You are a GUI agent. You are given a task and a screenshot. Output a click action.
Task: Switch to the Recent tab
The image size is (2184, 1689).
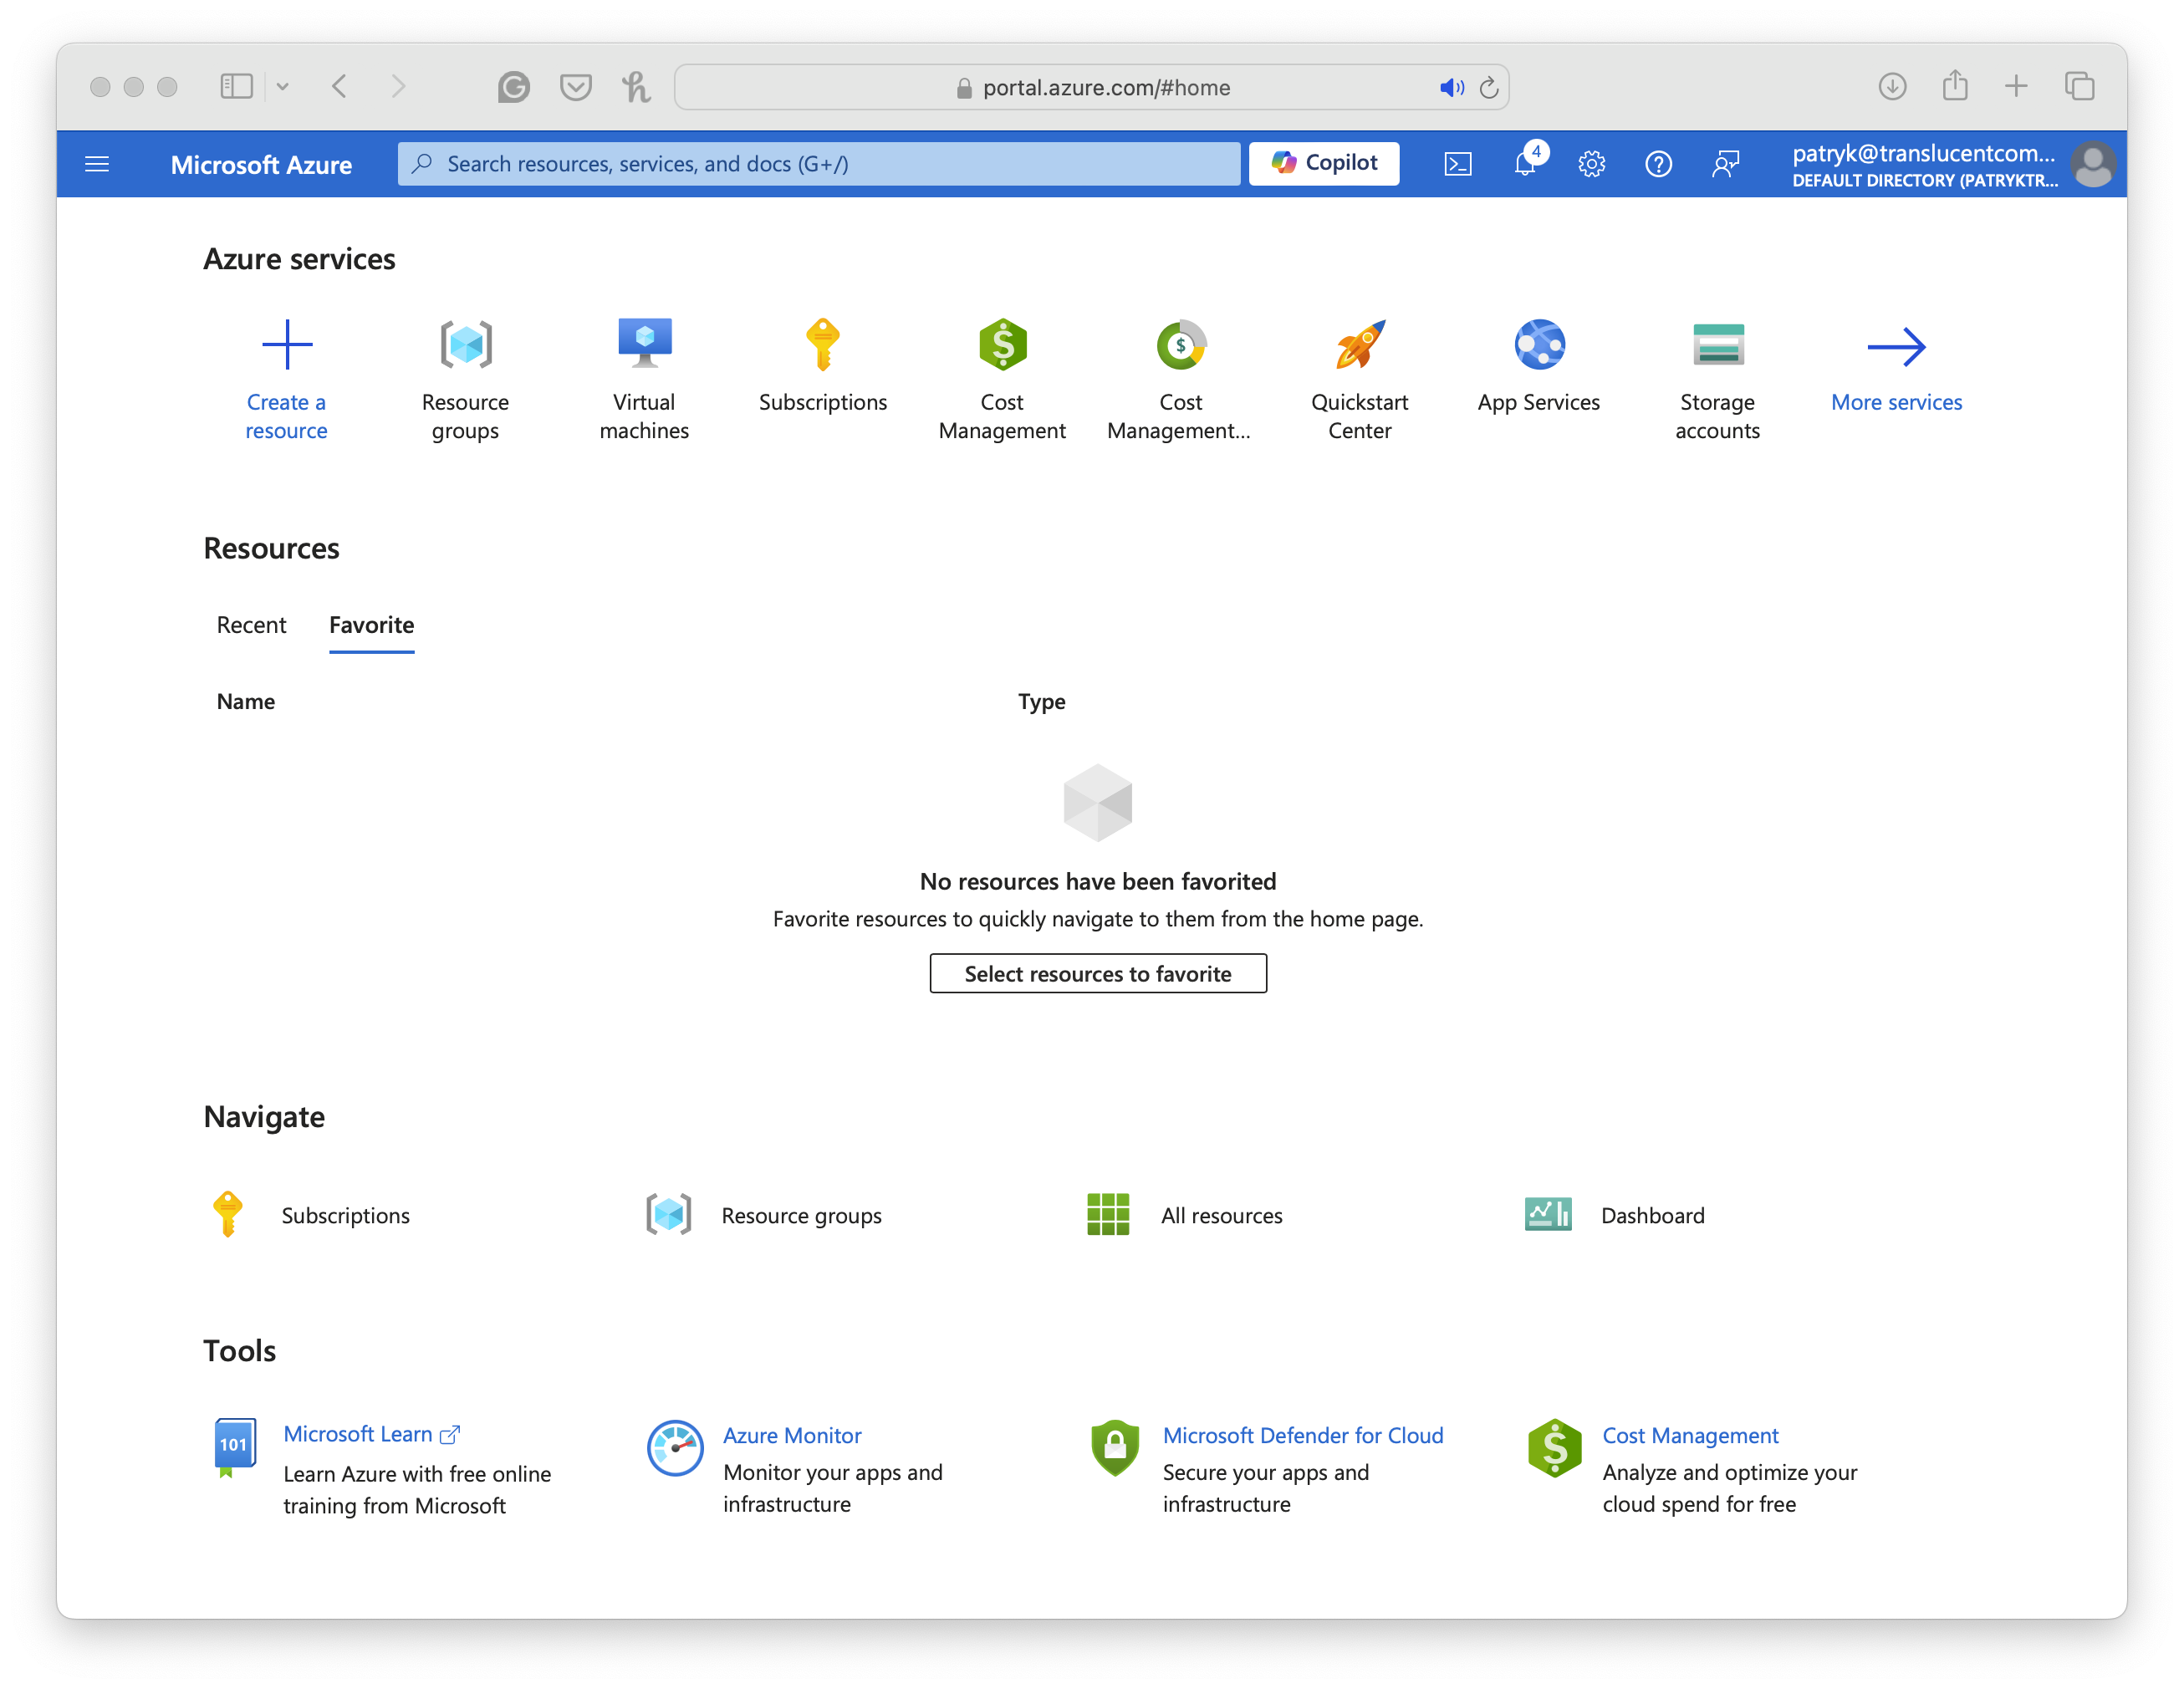pyautogui.click(x=251, y=625)
